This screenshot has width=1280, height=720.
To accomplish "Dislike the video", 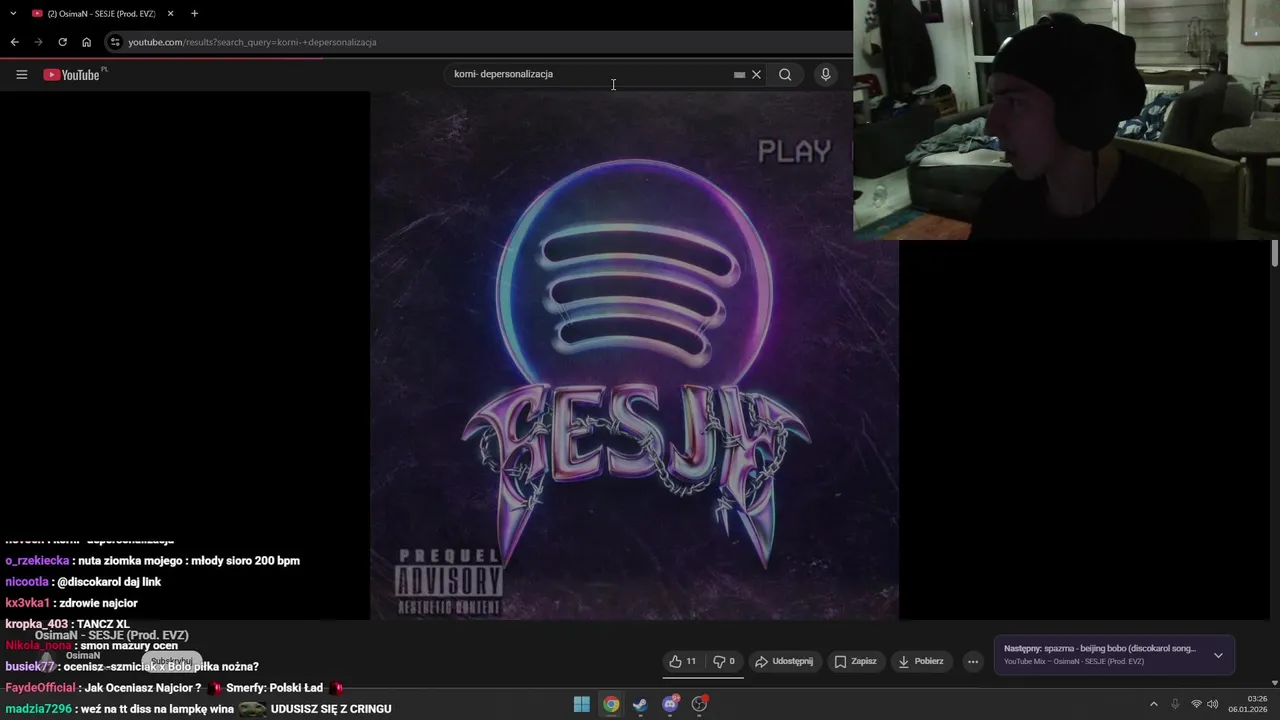I will point(724,661).
